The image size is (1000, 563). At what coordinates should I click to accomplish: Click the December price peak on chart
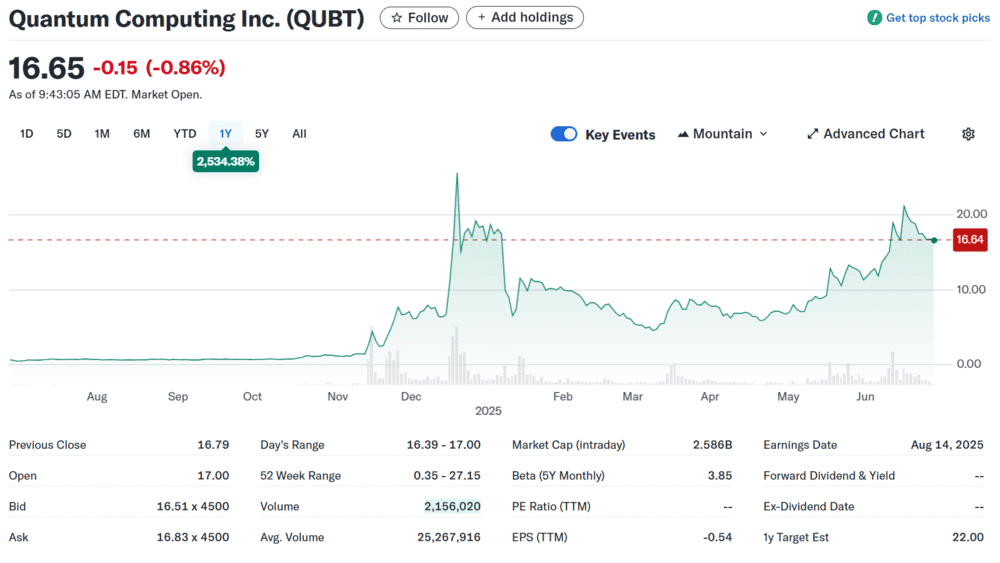[457, 174]
